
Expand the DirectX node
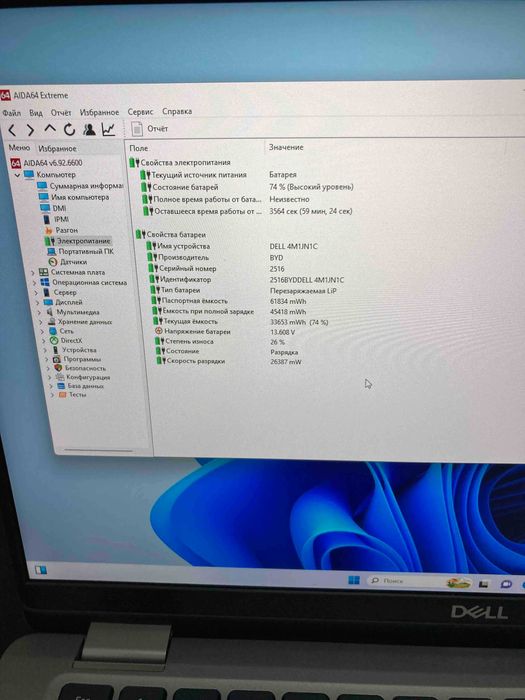pyautogui.click(x=44, y=341)
